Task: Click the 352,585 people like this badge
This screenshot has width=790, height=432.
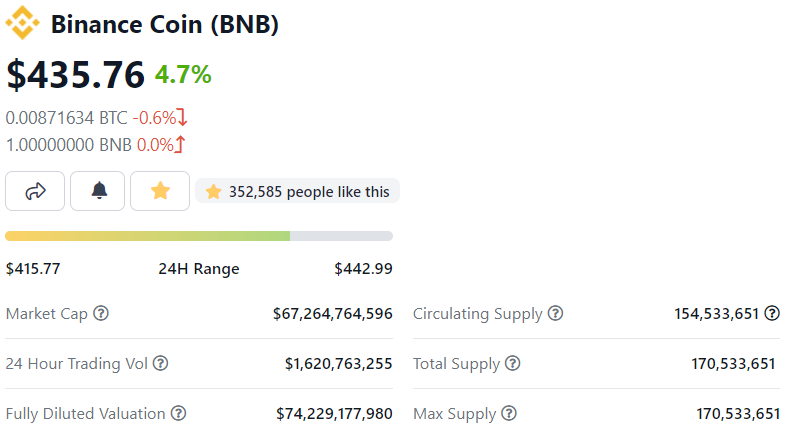Action: click(x=298, y=191)
